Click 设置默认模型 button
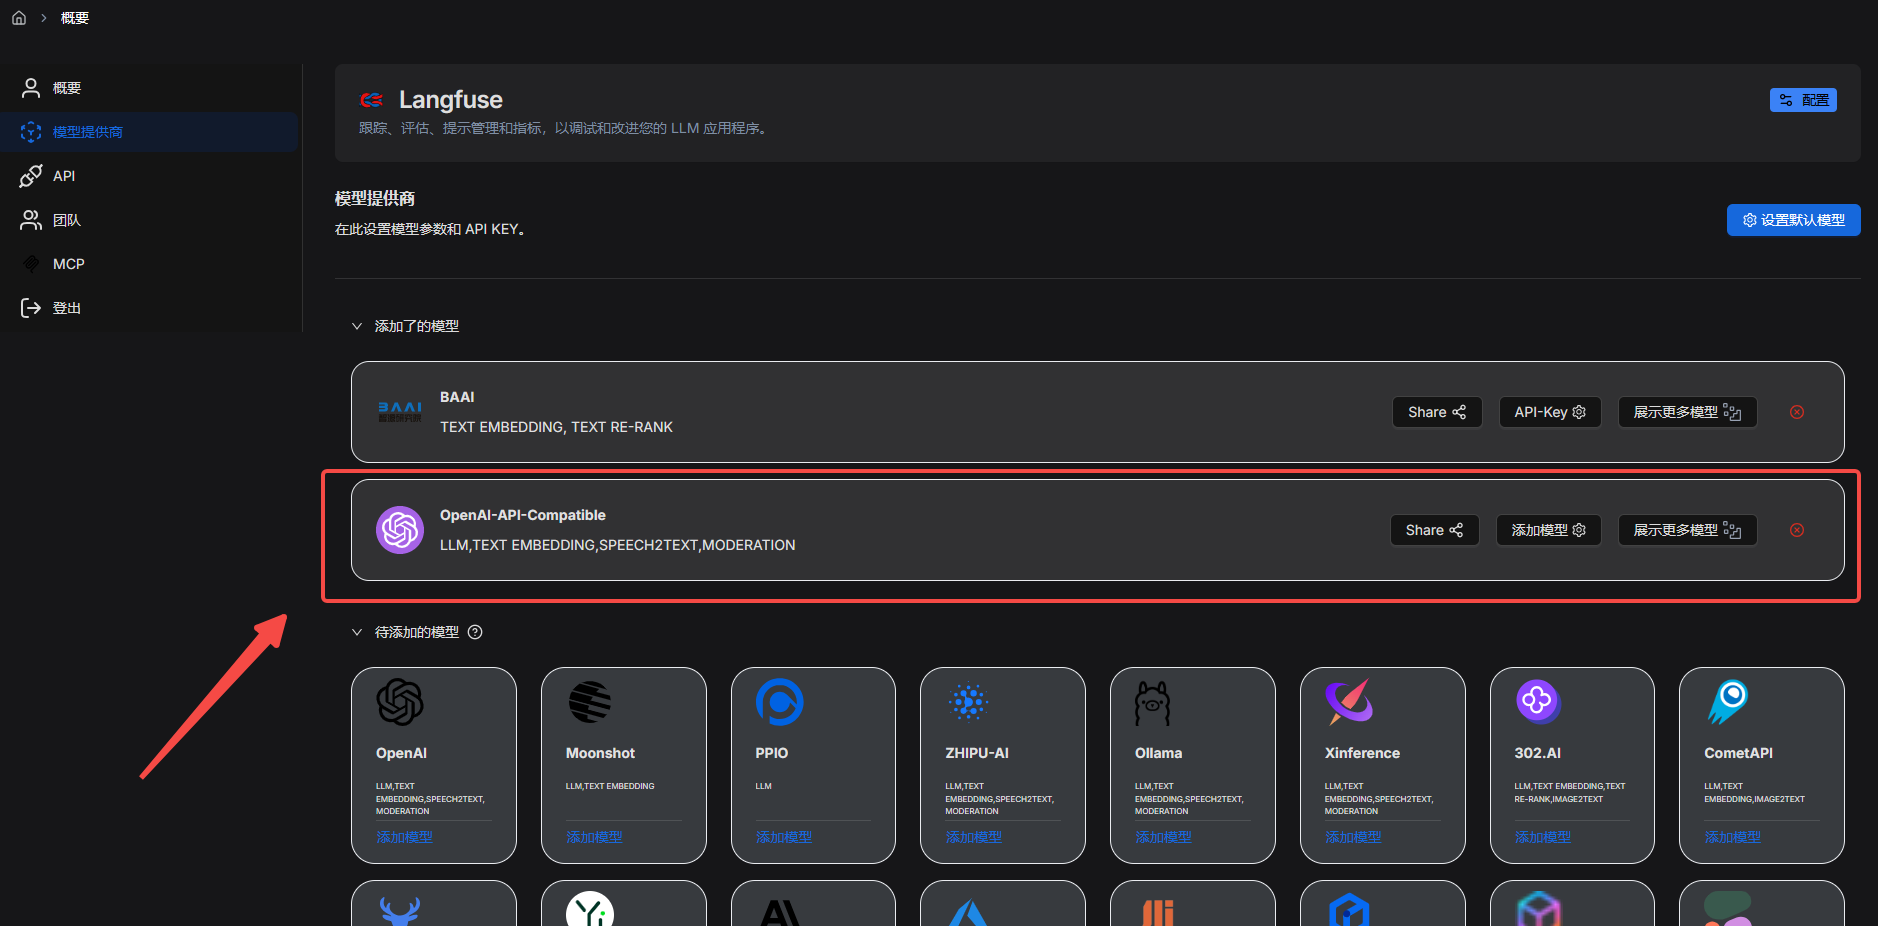Image resolution: width=1878 pixels, height=926 pixels. pyautogui.click(x=1793, y=220)
